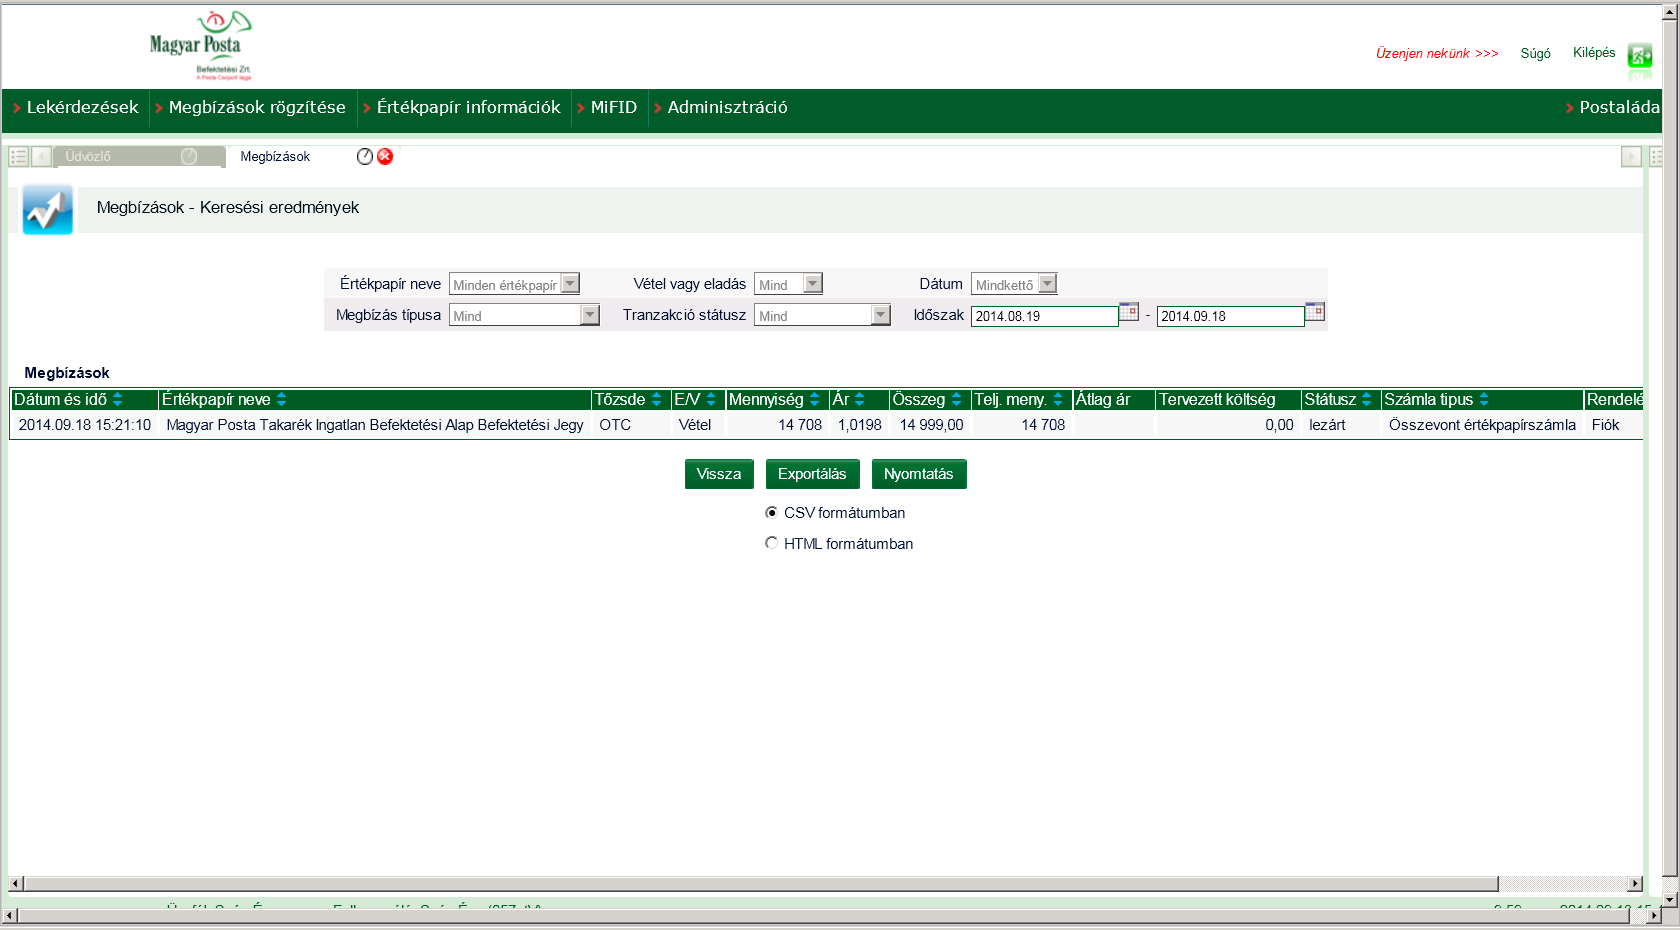Screen dimensions: 1680x930
Task: Click the clock icon on Megbízások tab
Action: tap(365, 156)
